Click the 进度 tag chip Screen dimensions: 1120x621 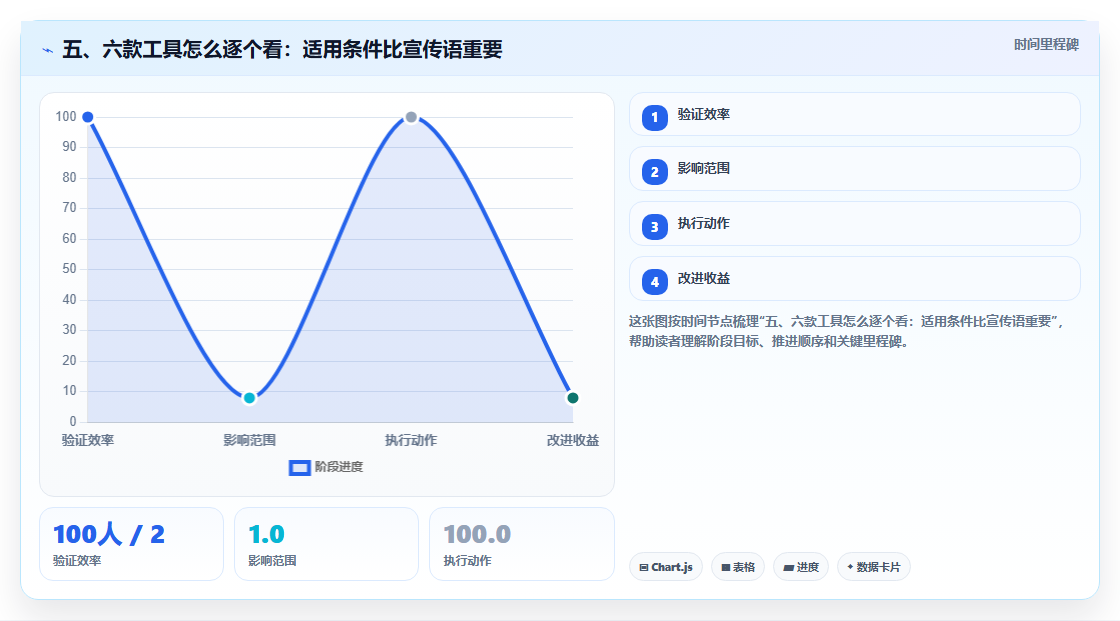801,567
